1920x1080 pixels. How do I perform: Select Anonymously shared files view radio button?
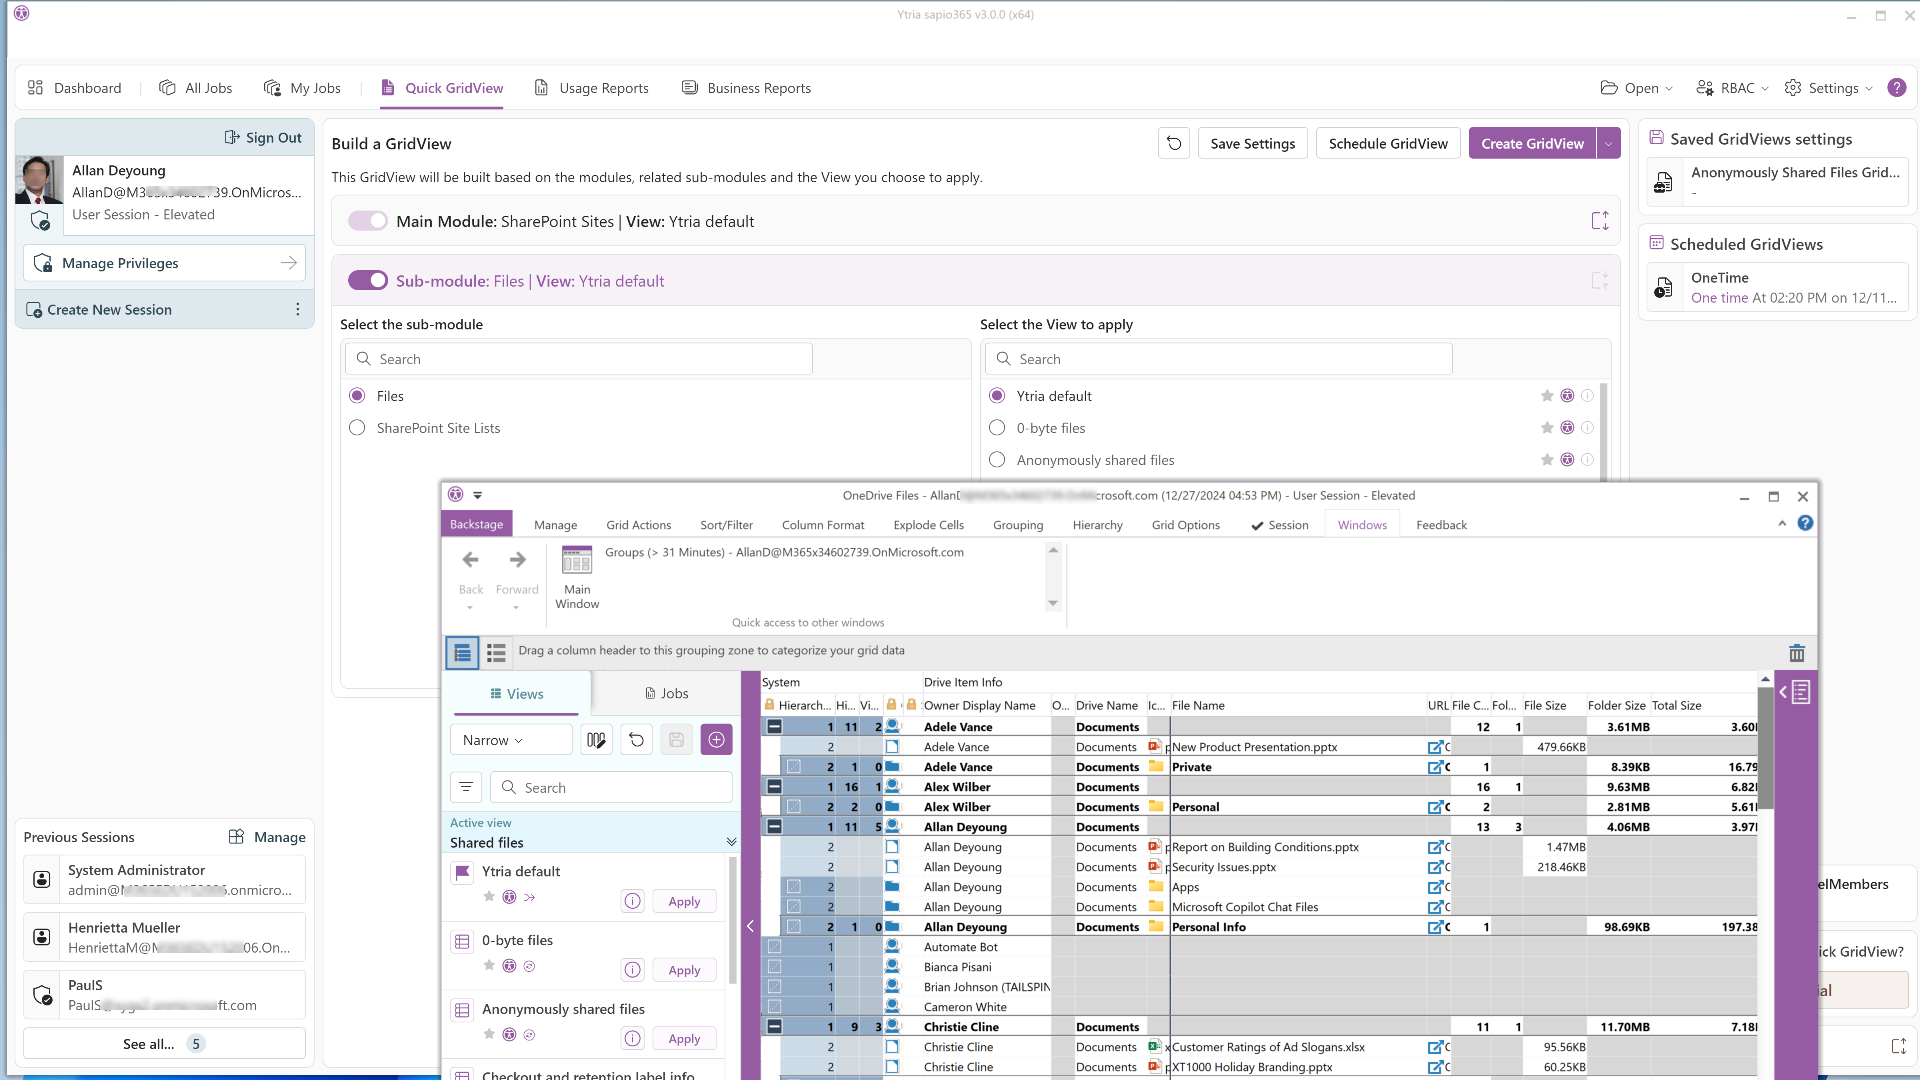coord(997,460)
